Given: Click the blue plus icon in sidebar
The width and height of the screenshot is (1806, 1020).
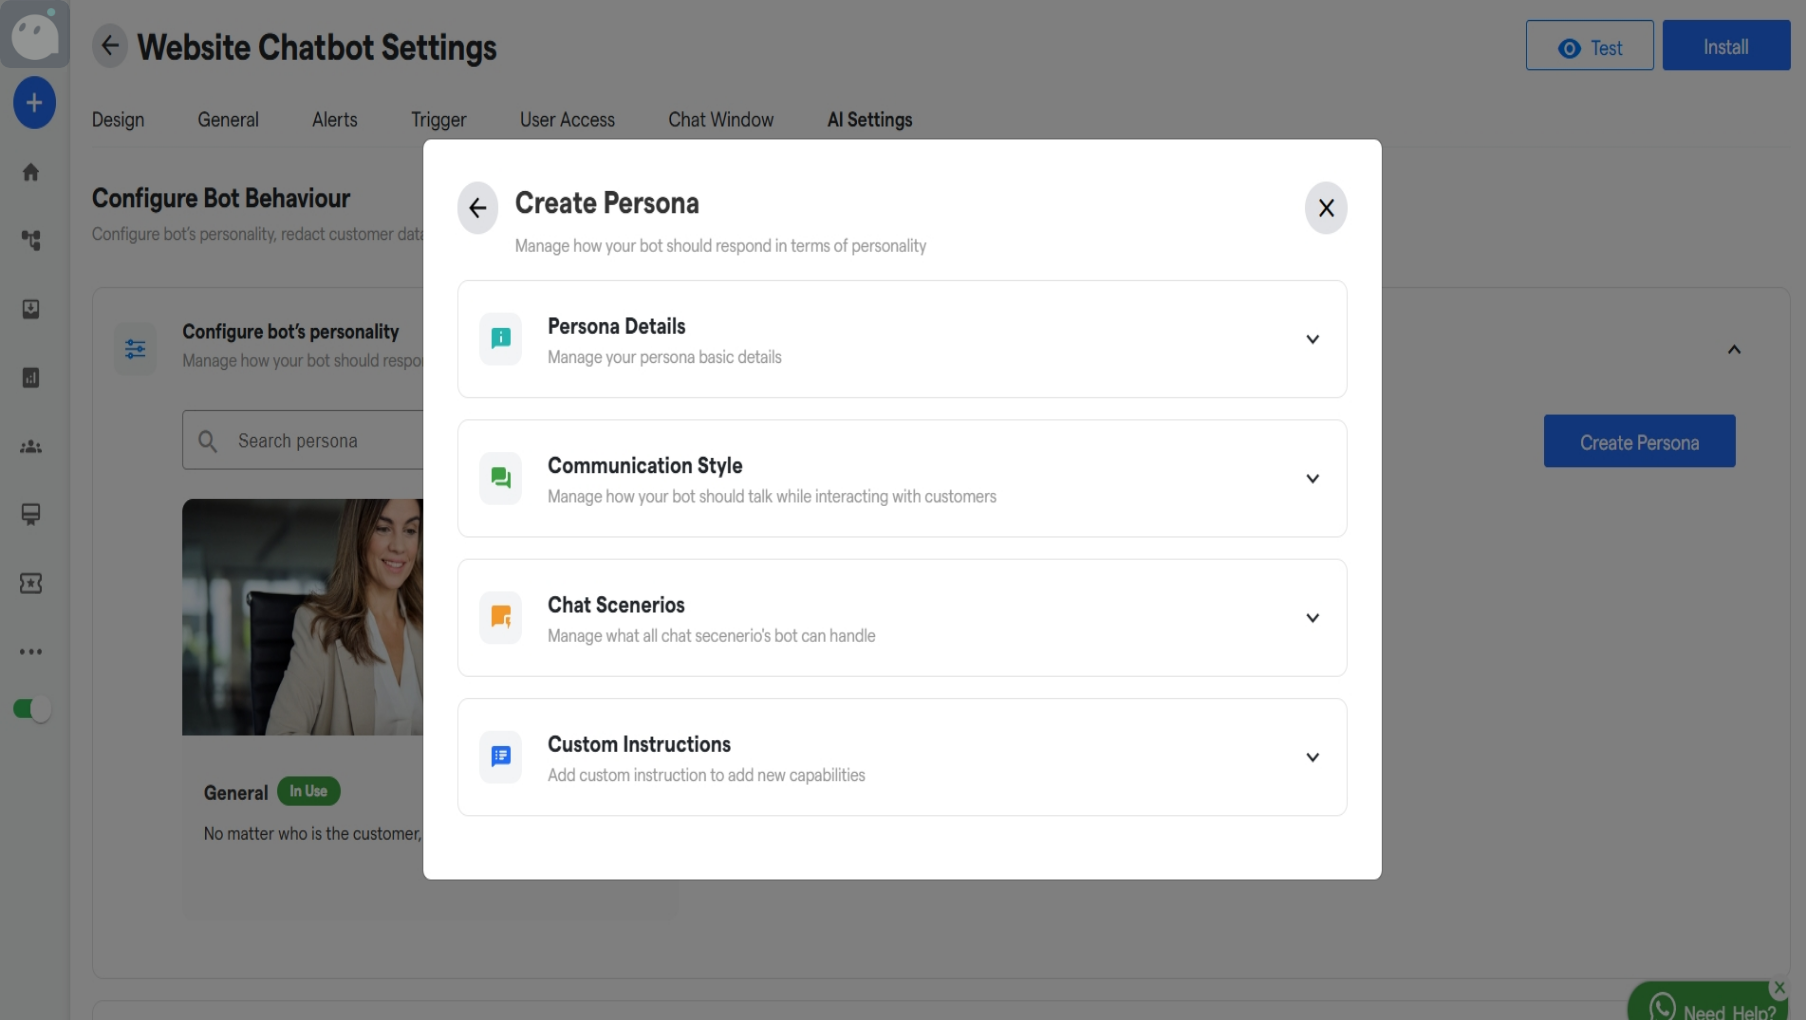Looking at the screenshot, I should click(x=34, y=102).
